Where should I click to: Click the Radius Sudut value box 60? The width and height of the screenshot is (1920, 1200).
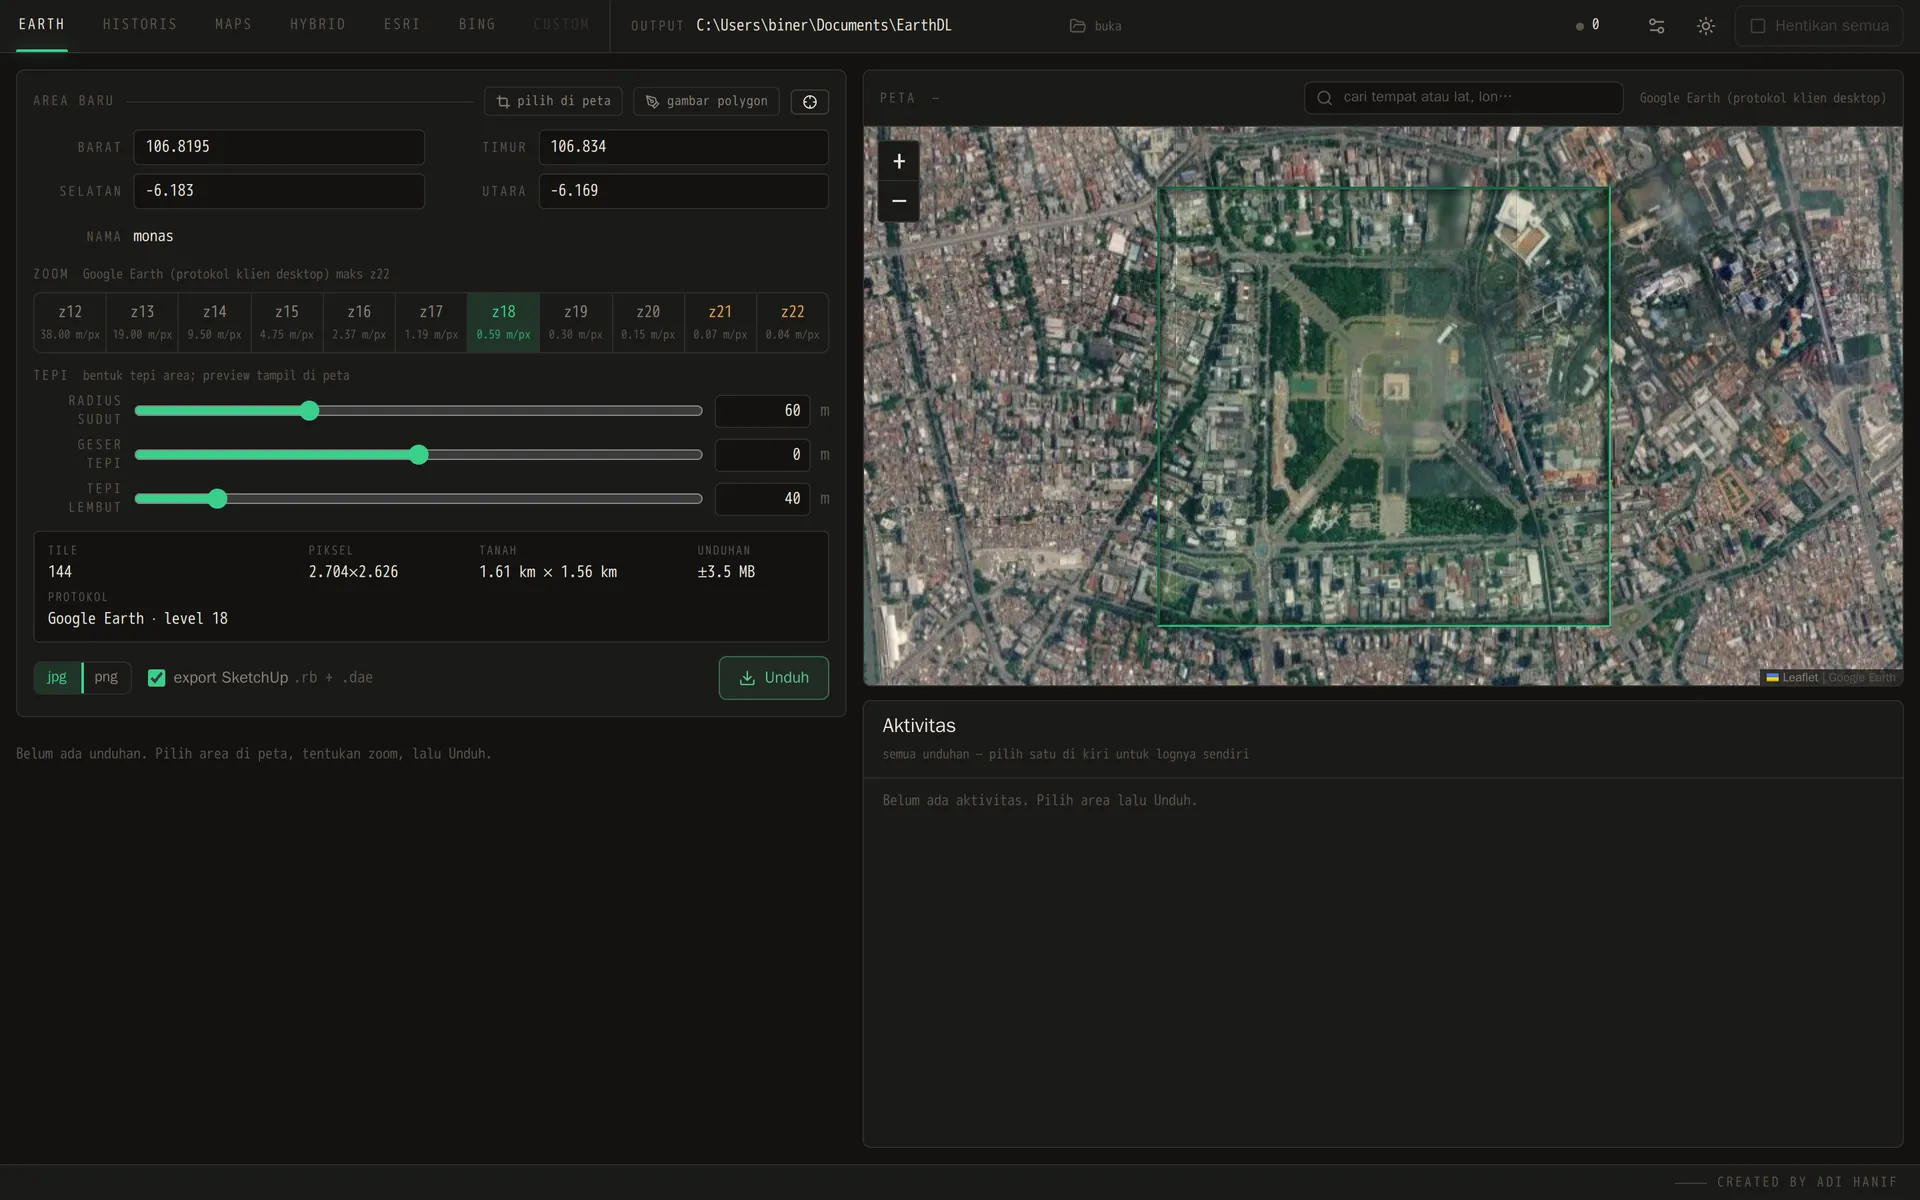click(x=762, y=411)
